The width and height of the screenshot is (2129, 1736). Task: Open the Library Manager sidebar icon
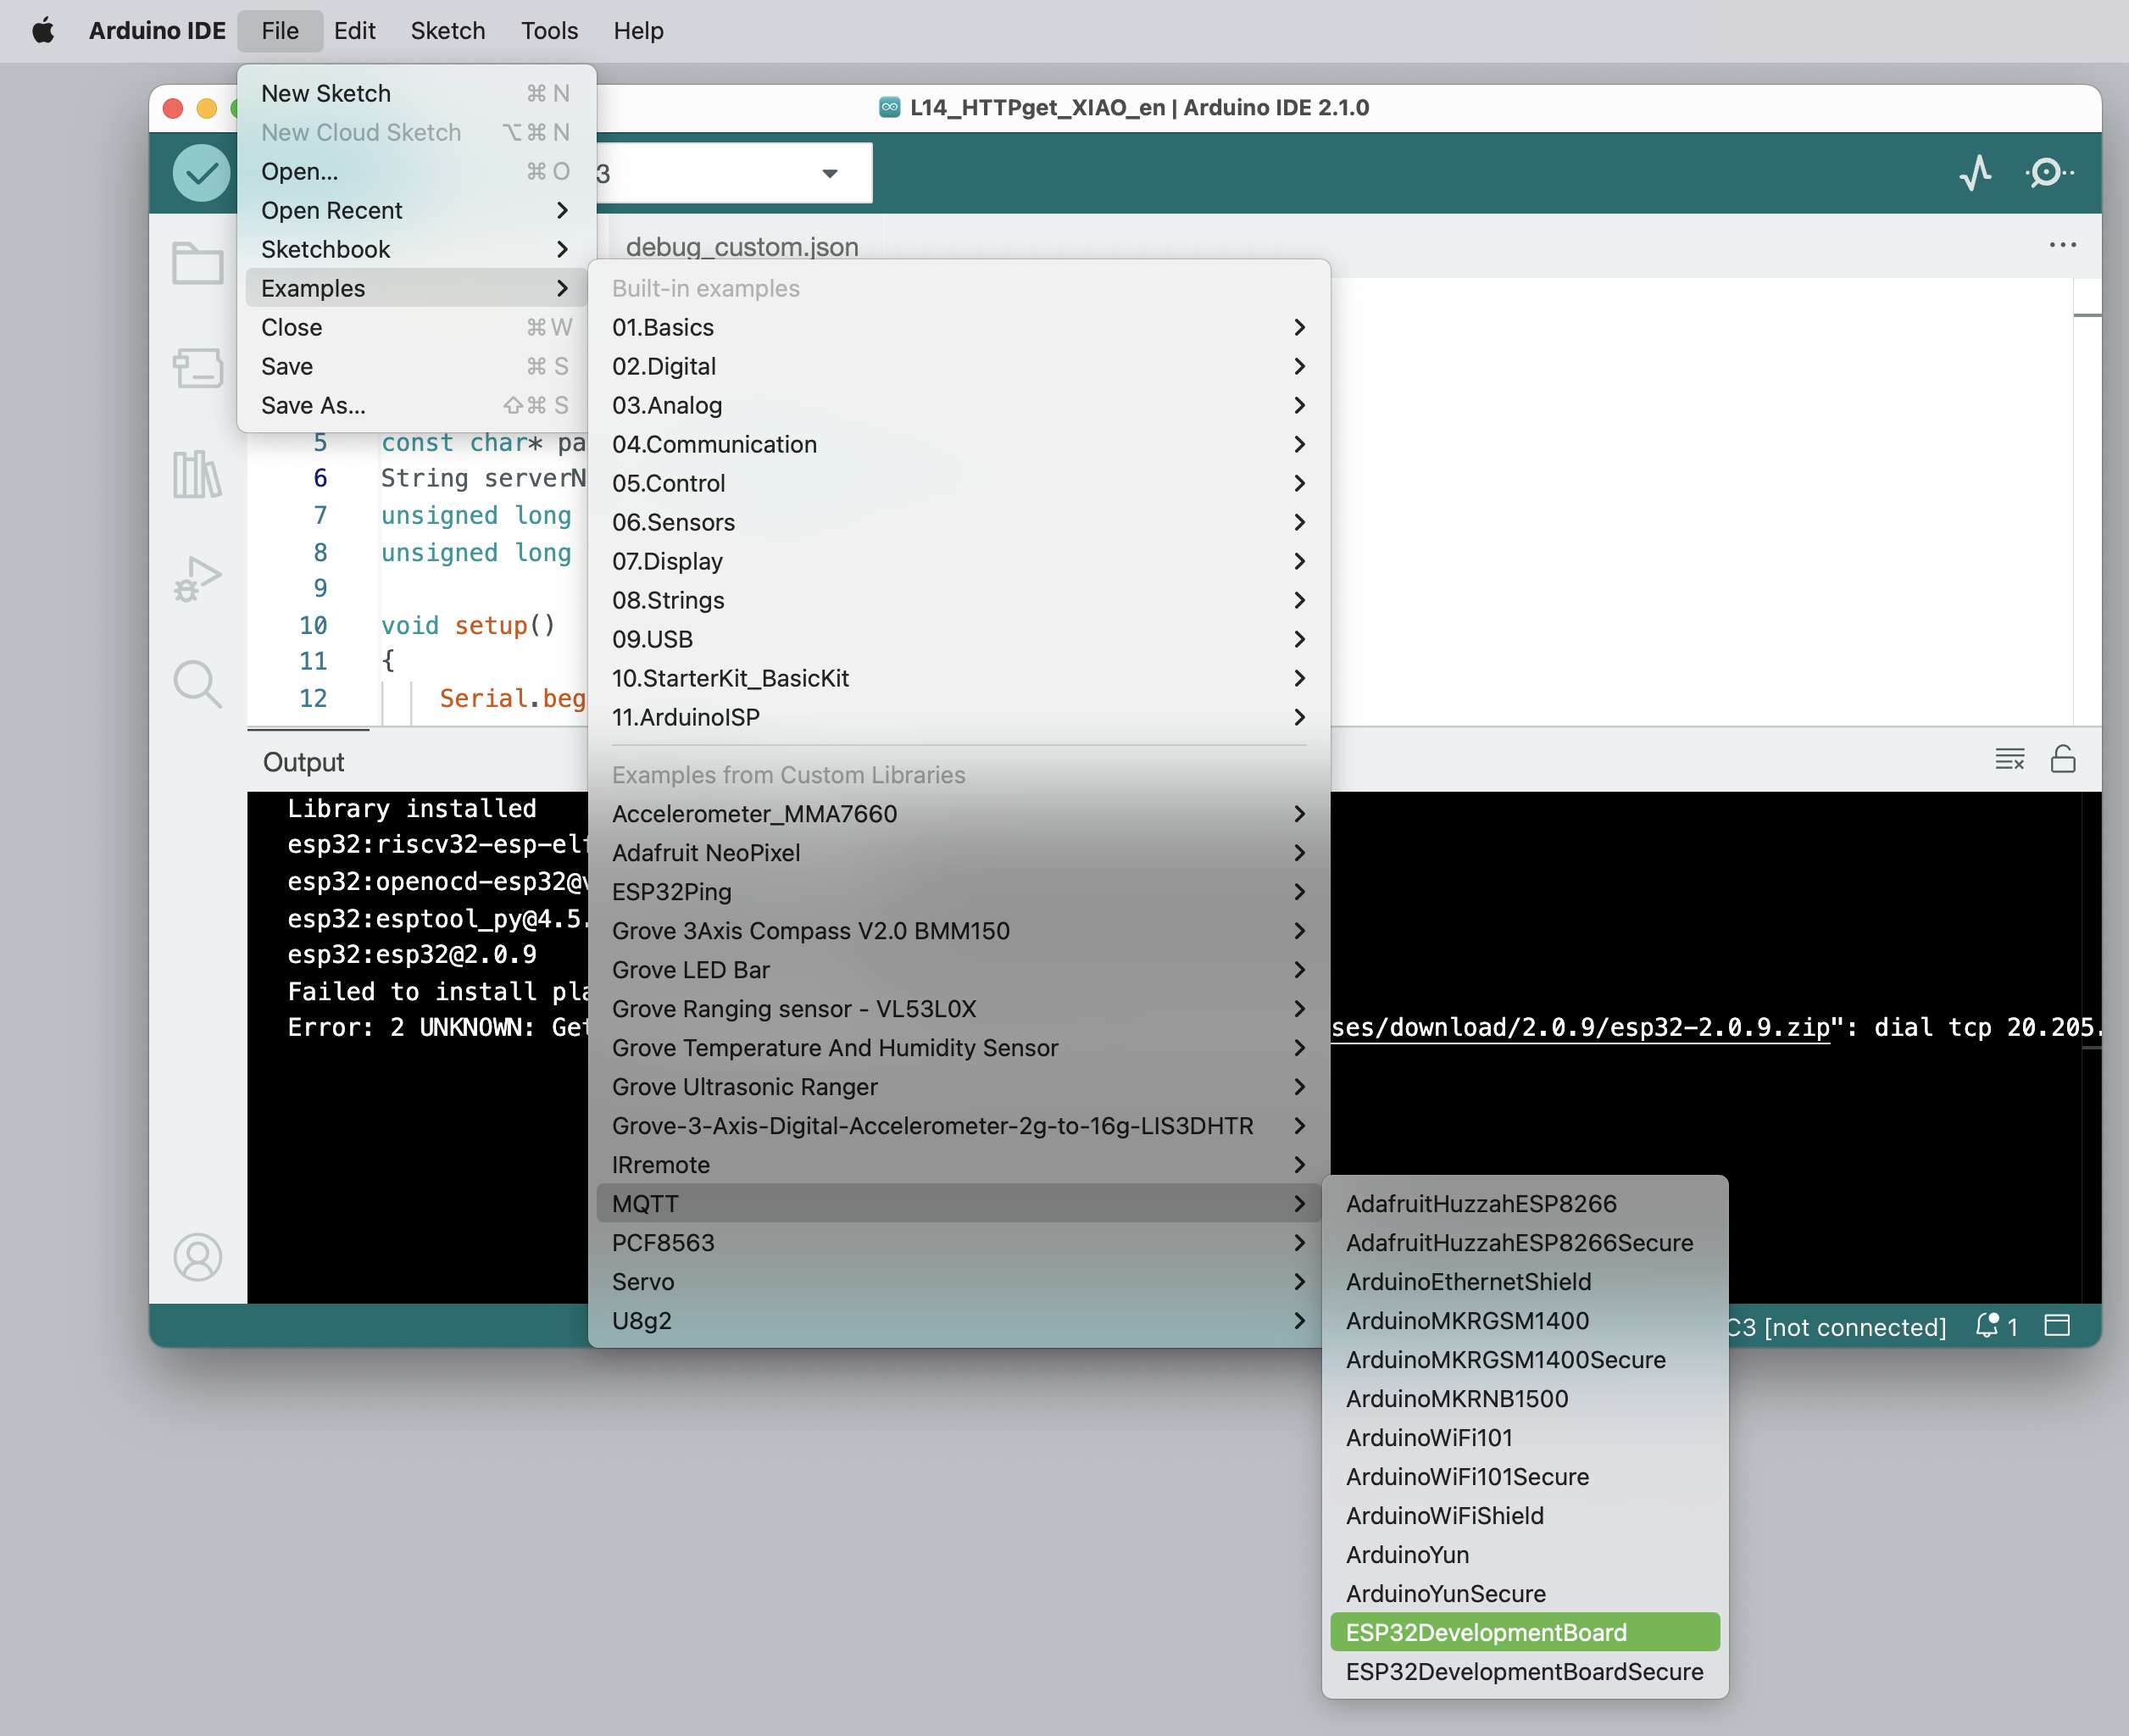tap(198, 474)
